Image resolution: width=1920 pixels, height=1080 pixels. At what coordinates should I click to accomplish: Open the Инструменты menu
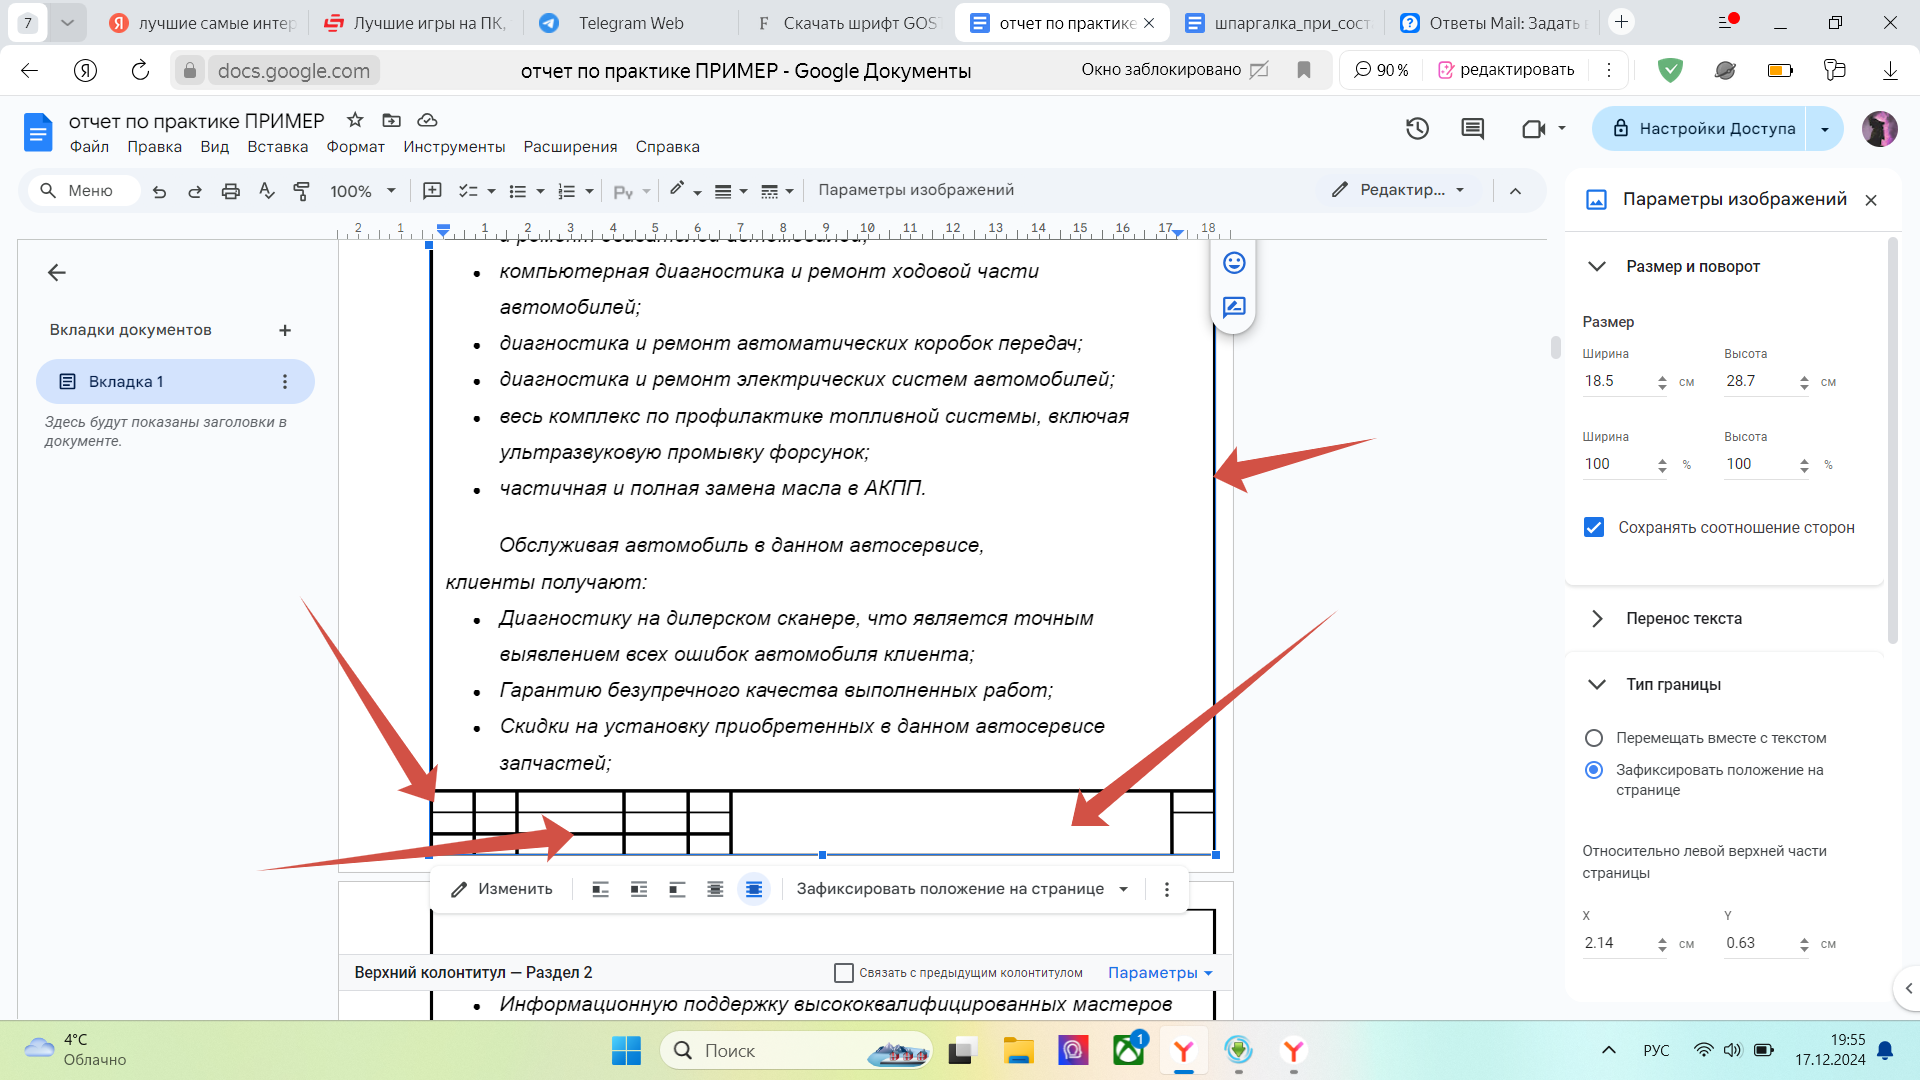[454, 147]
